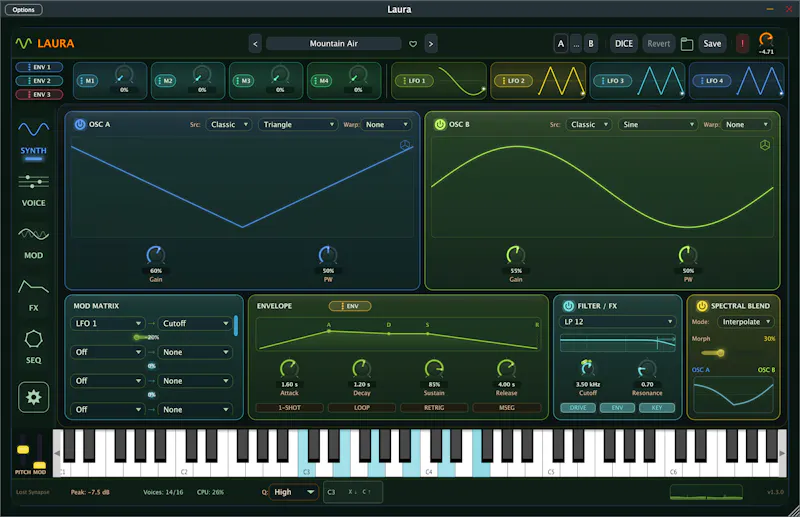Click the OSC A PW knob
Viewport: 800px width, 517px height.
[328, 255]
